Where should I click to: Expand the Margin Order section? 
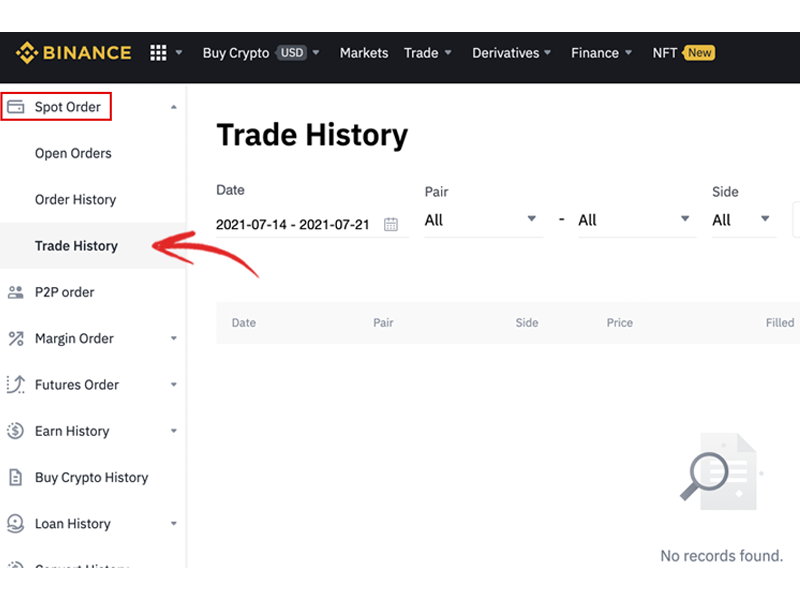(x=173, y=338)
